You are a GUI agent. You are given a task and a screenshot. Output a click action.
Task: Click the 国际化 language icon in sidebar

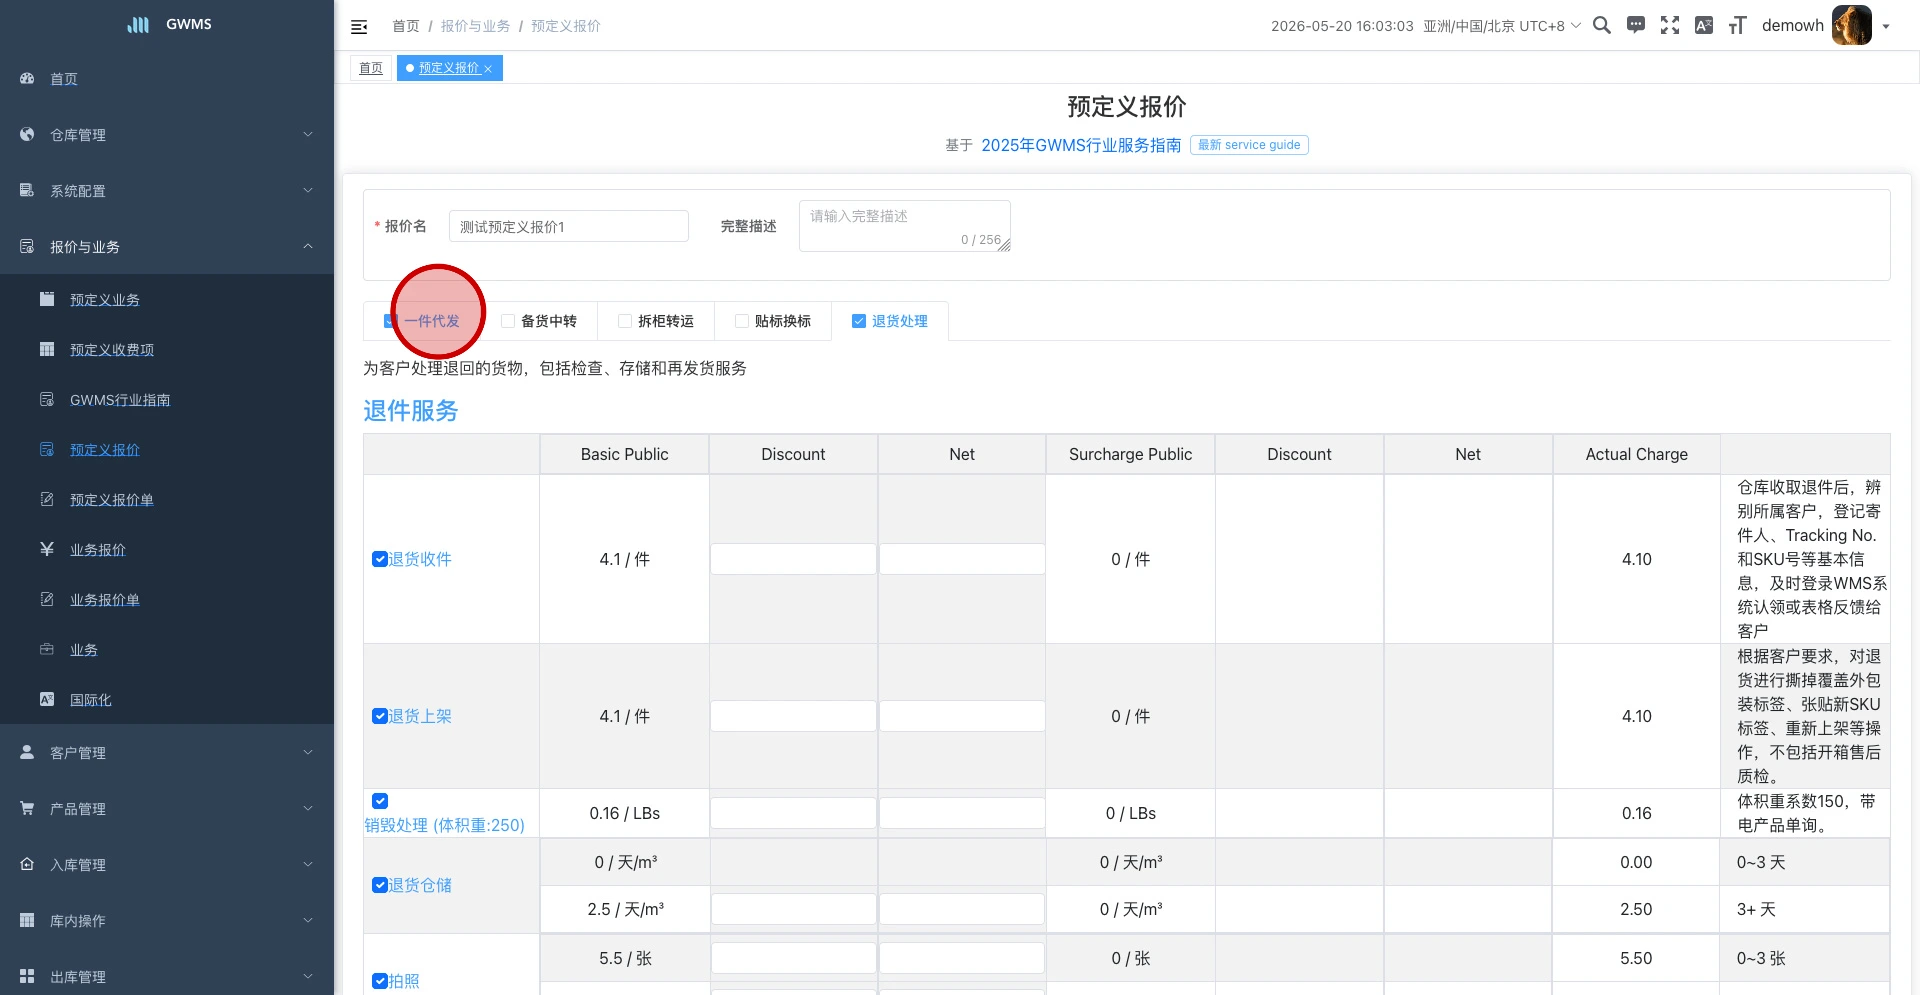(x=47, y=699)
